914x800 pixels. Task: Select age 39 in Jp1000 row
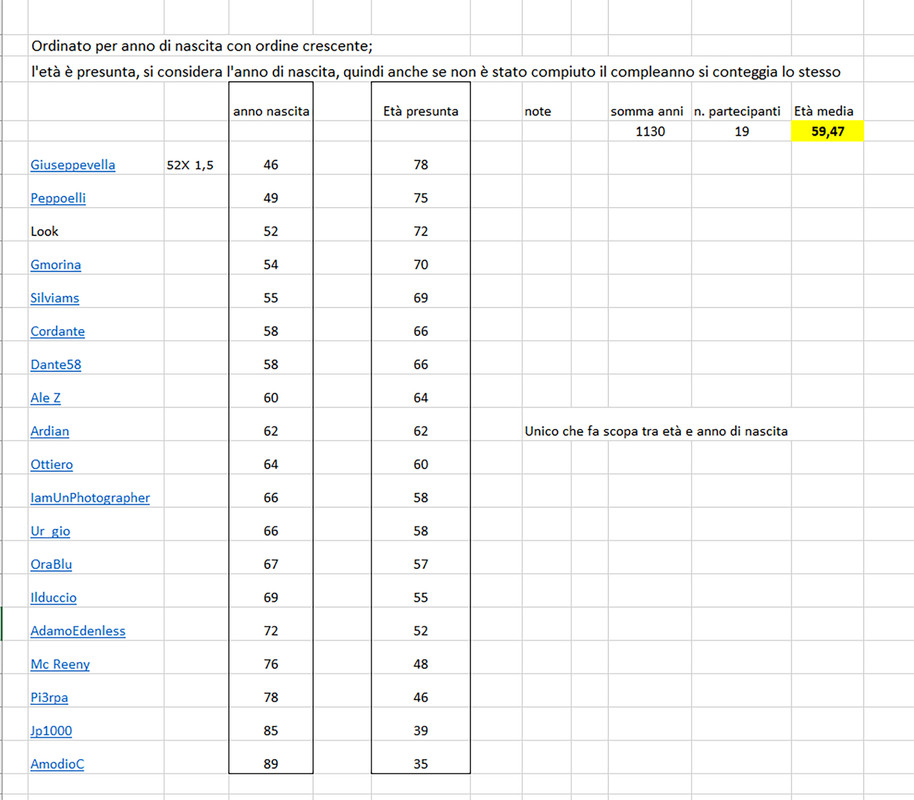pyautogui.click(x=421, y=731)
